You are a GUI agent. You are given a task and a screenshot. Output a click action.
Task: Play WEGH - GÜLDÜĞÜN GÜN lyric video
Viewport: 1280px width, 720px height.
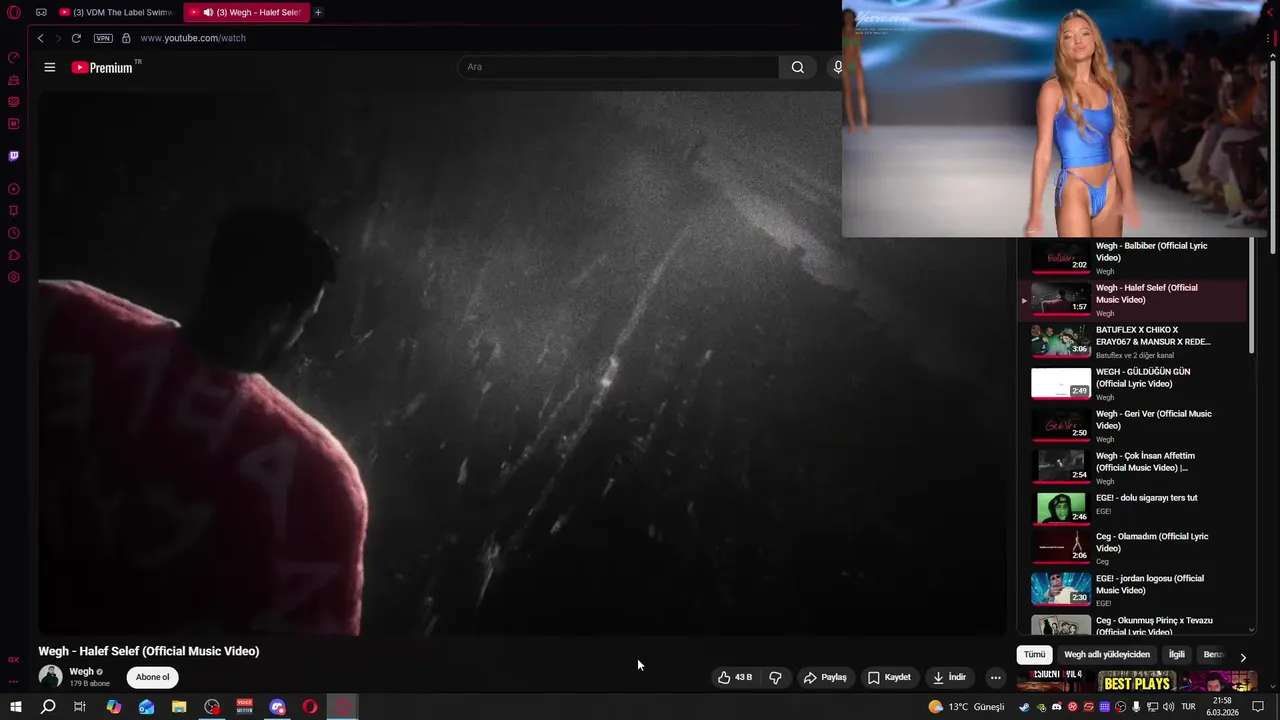point(1132,383)
